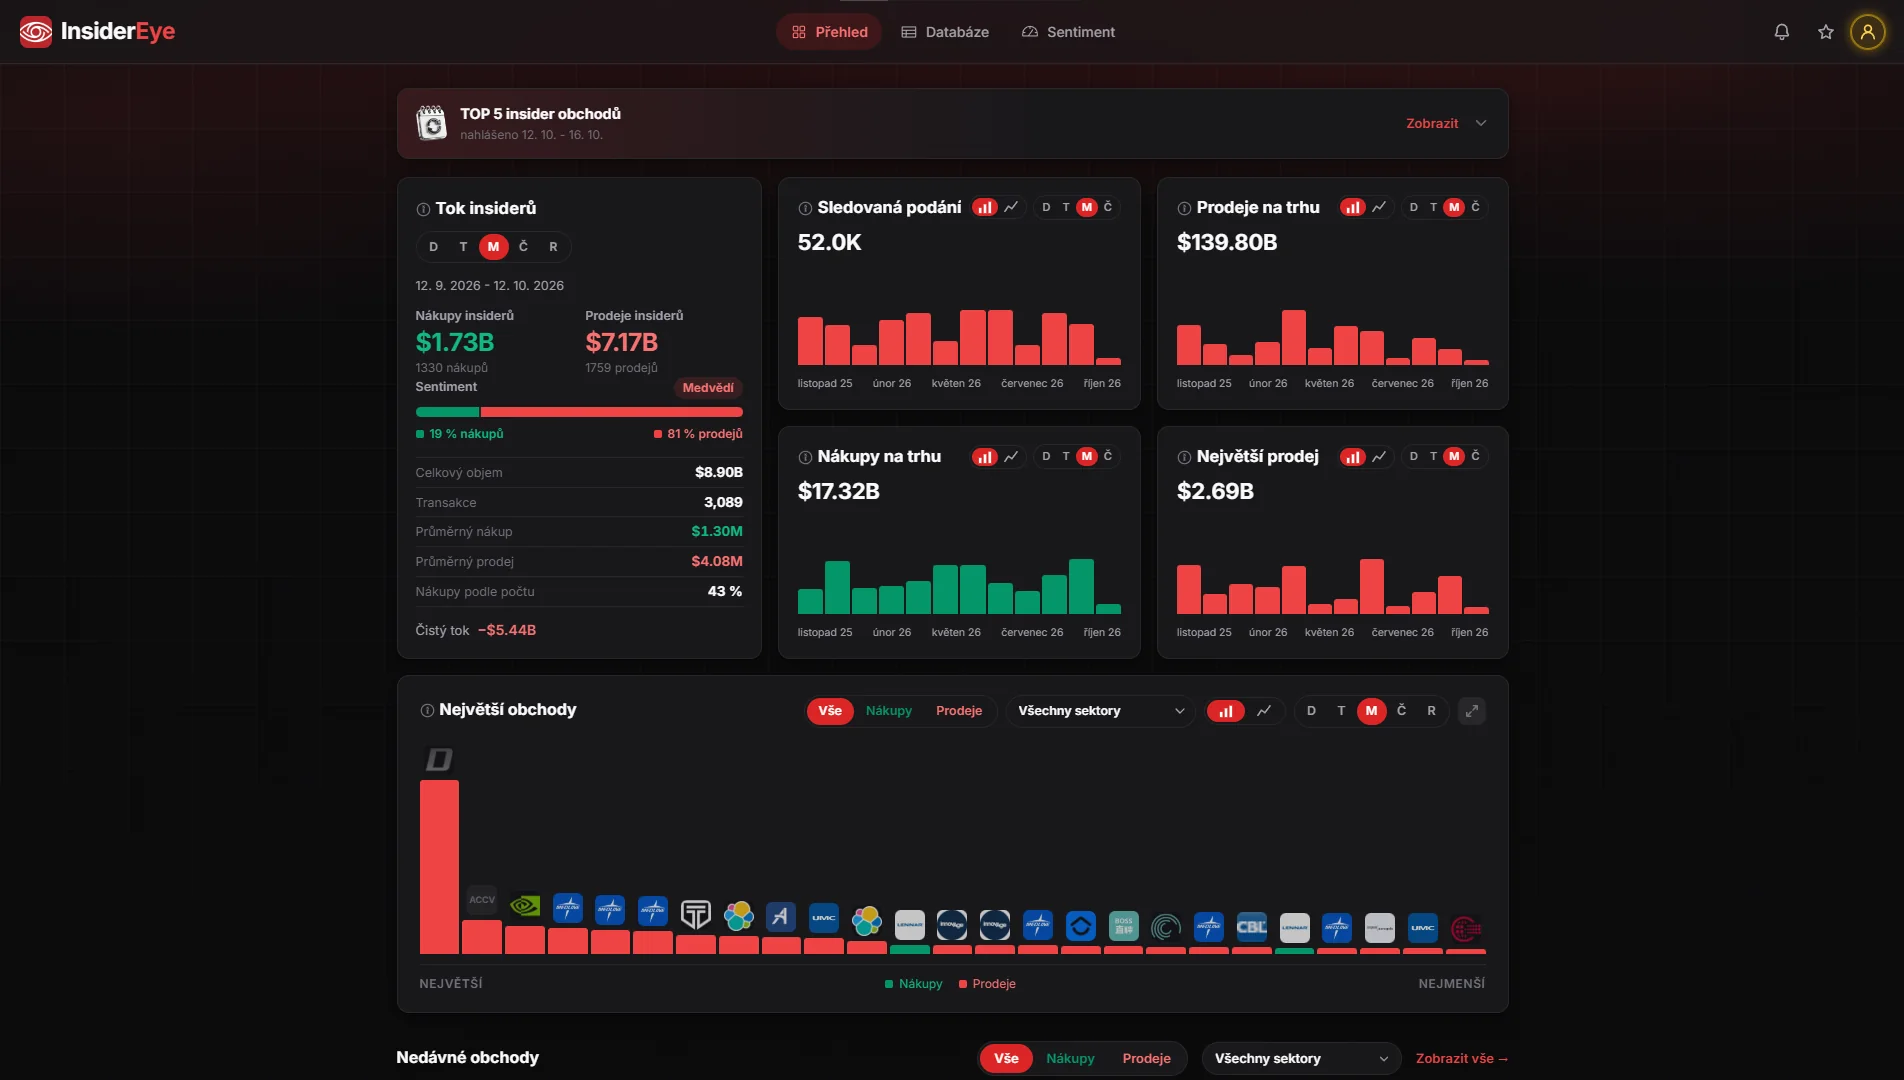Select T period in Prodeje na trhu
Image resolution: width=1904 pixels, height=1080 pixels.
[x=1434, y=207]
